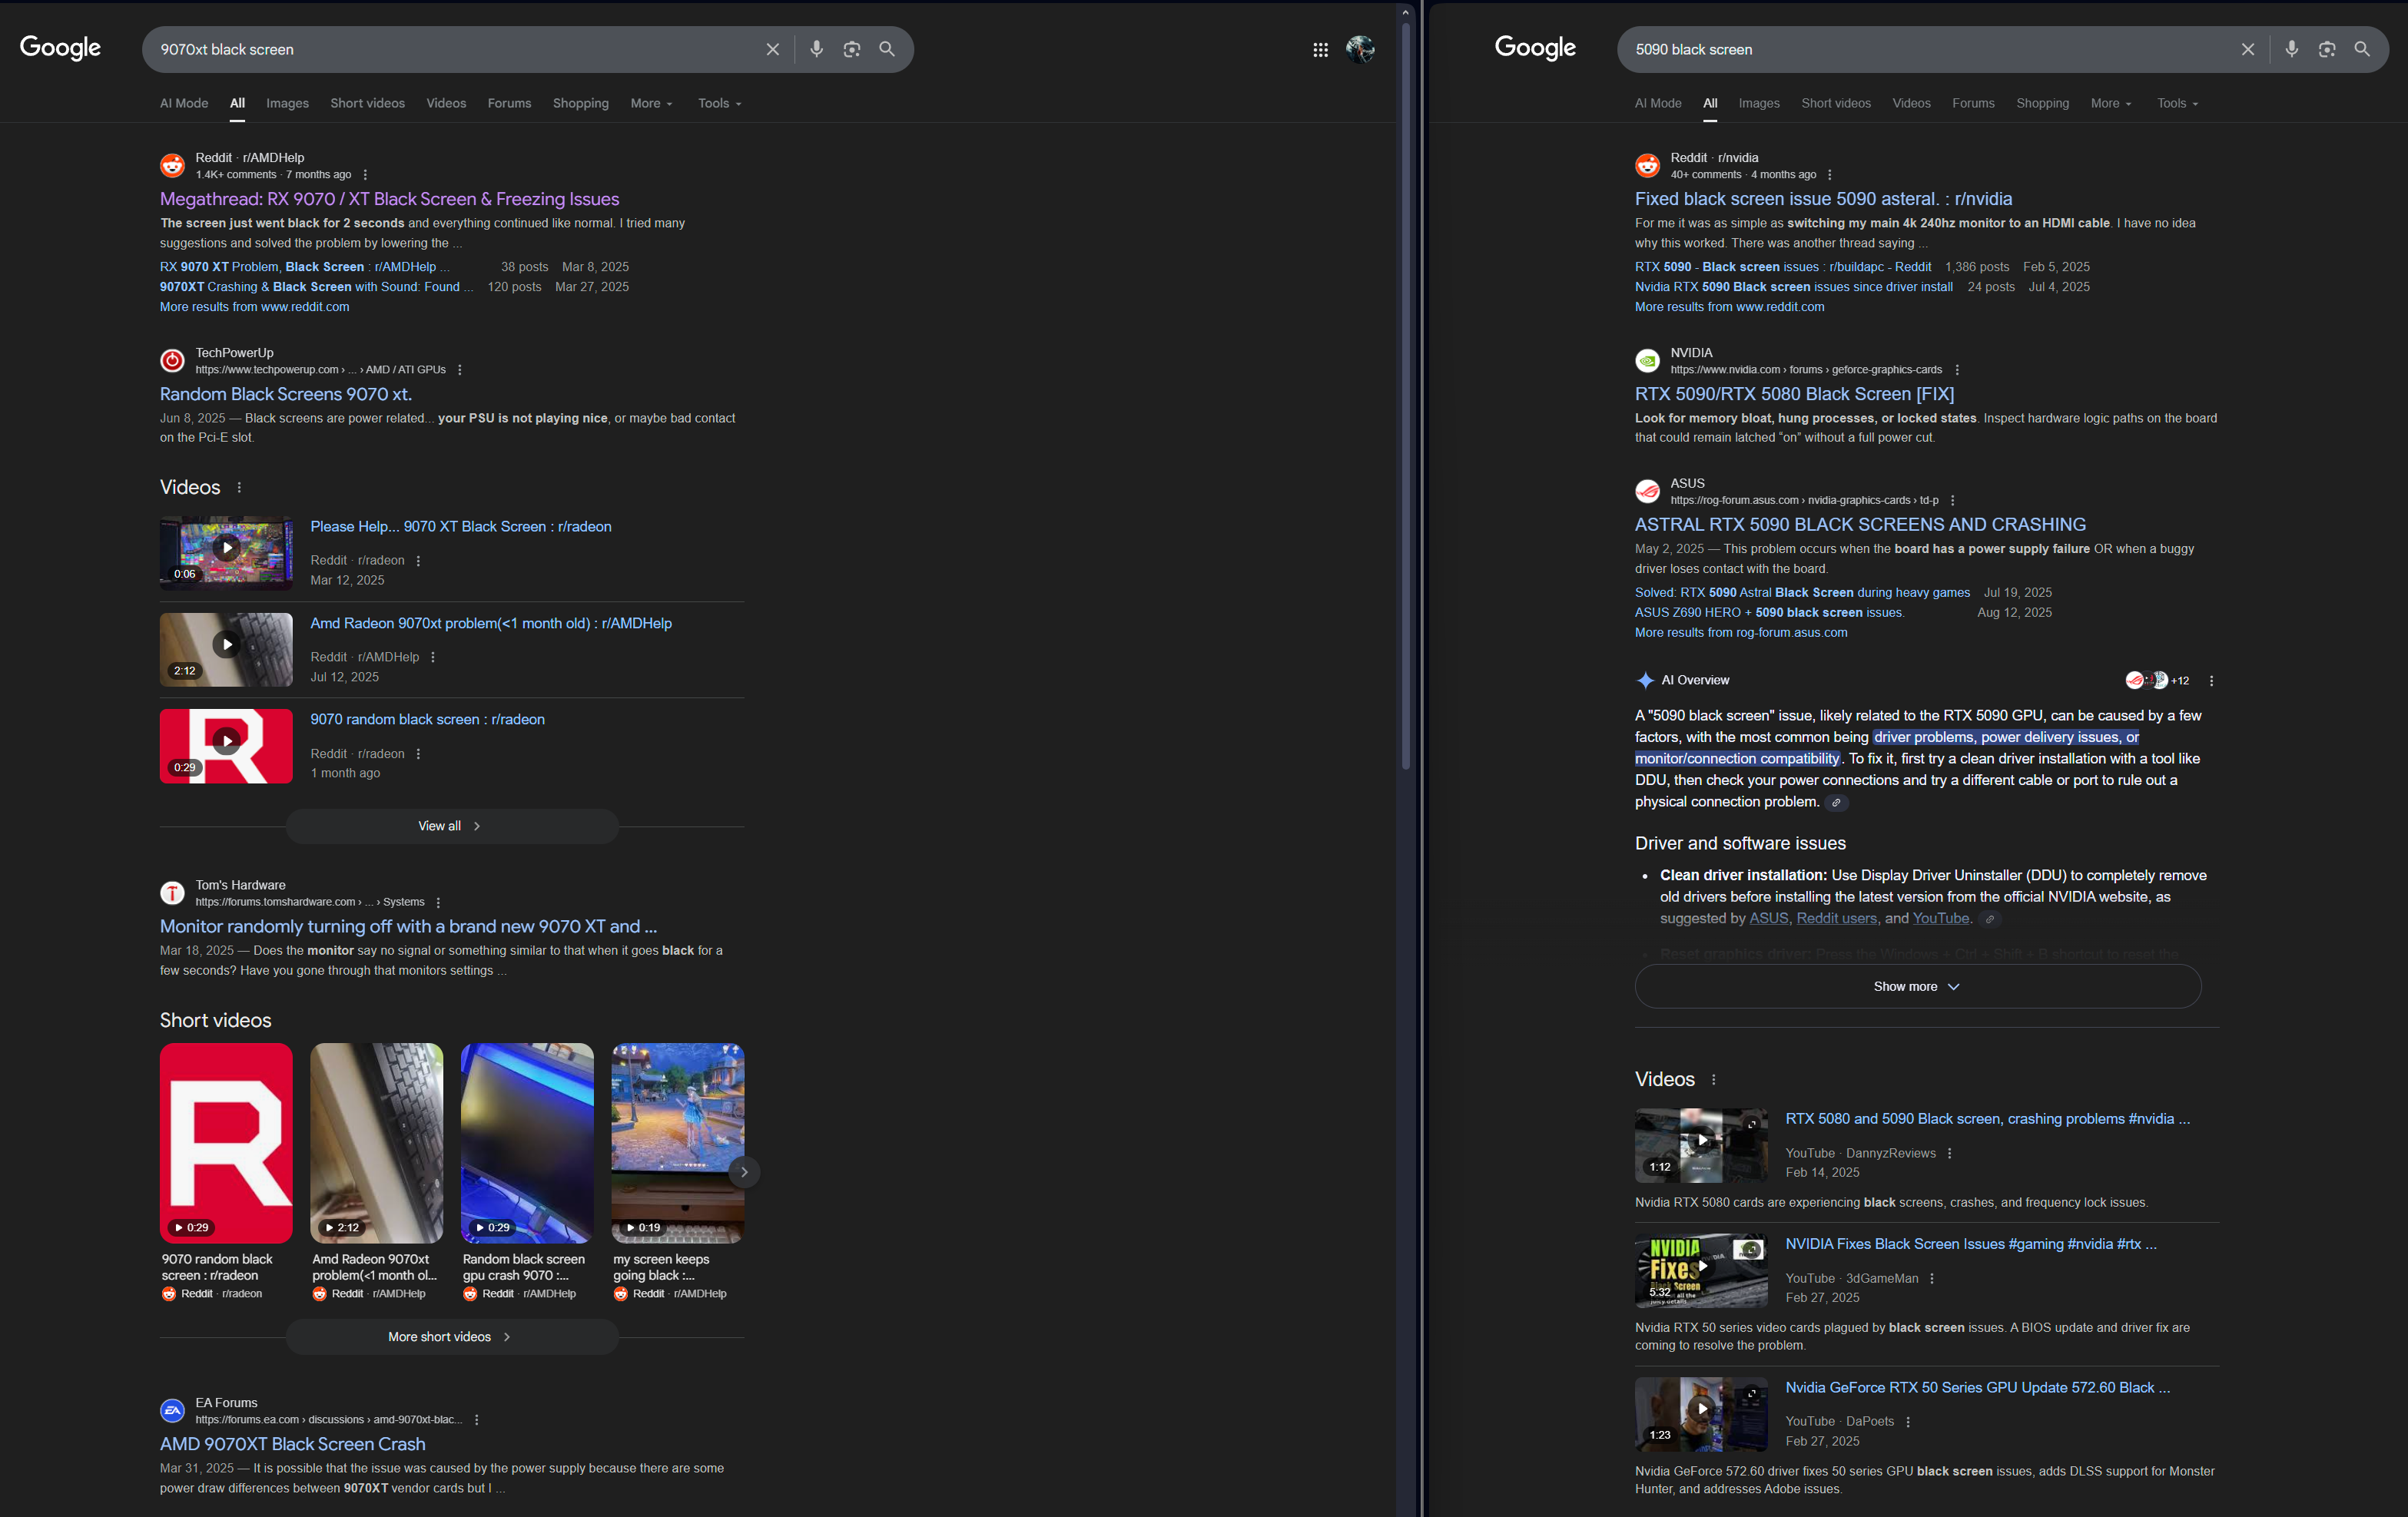Click the Google account profile avatar
Screen dimensions: 2408x1517
tap(1359, 49)
